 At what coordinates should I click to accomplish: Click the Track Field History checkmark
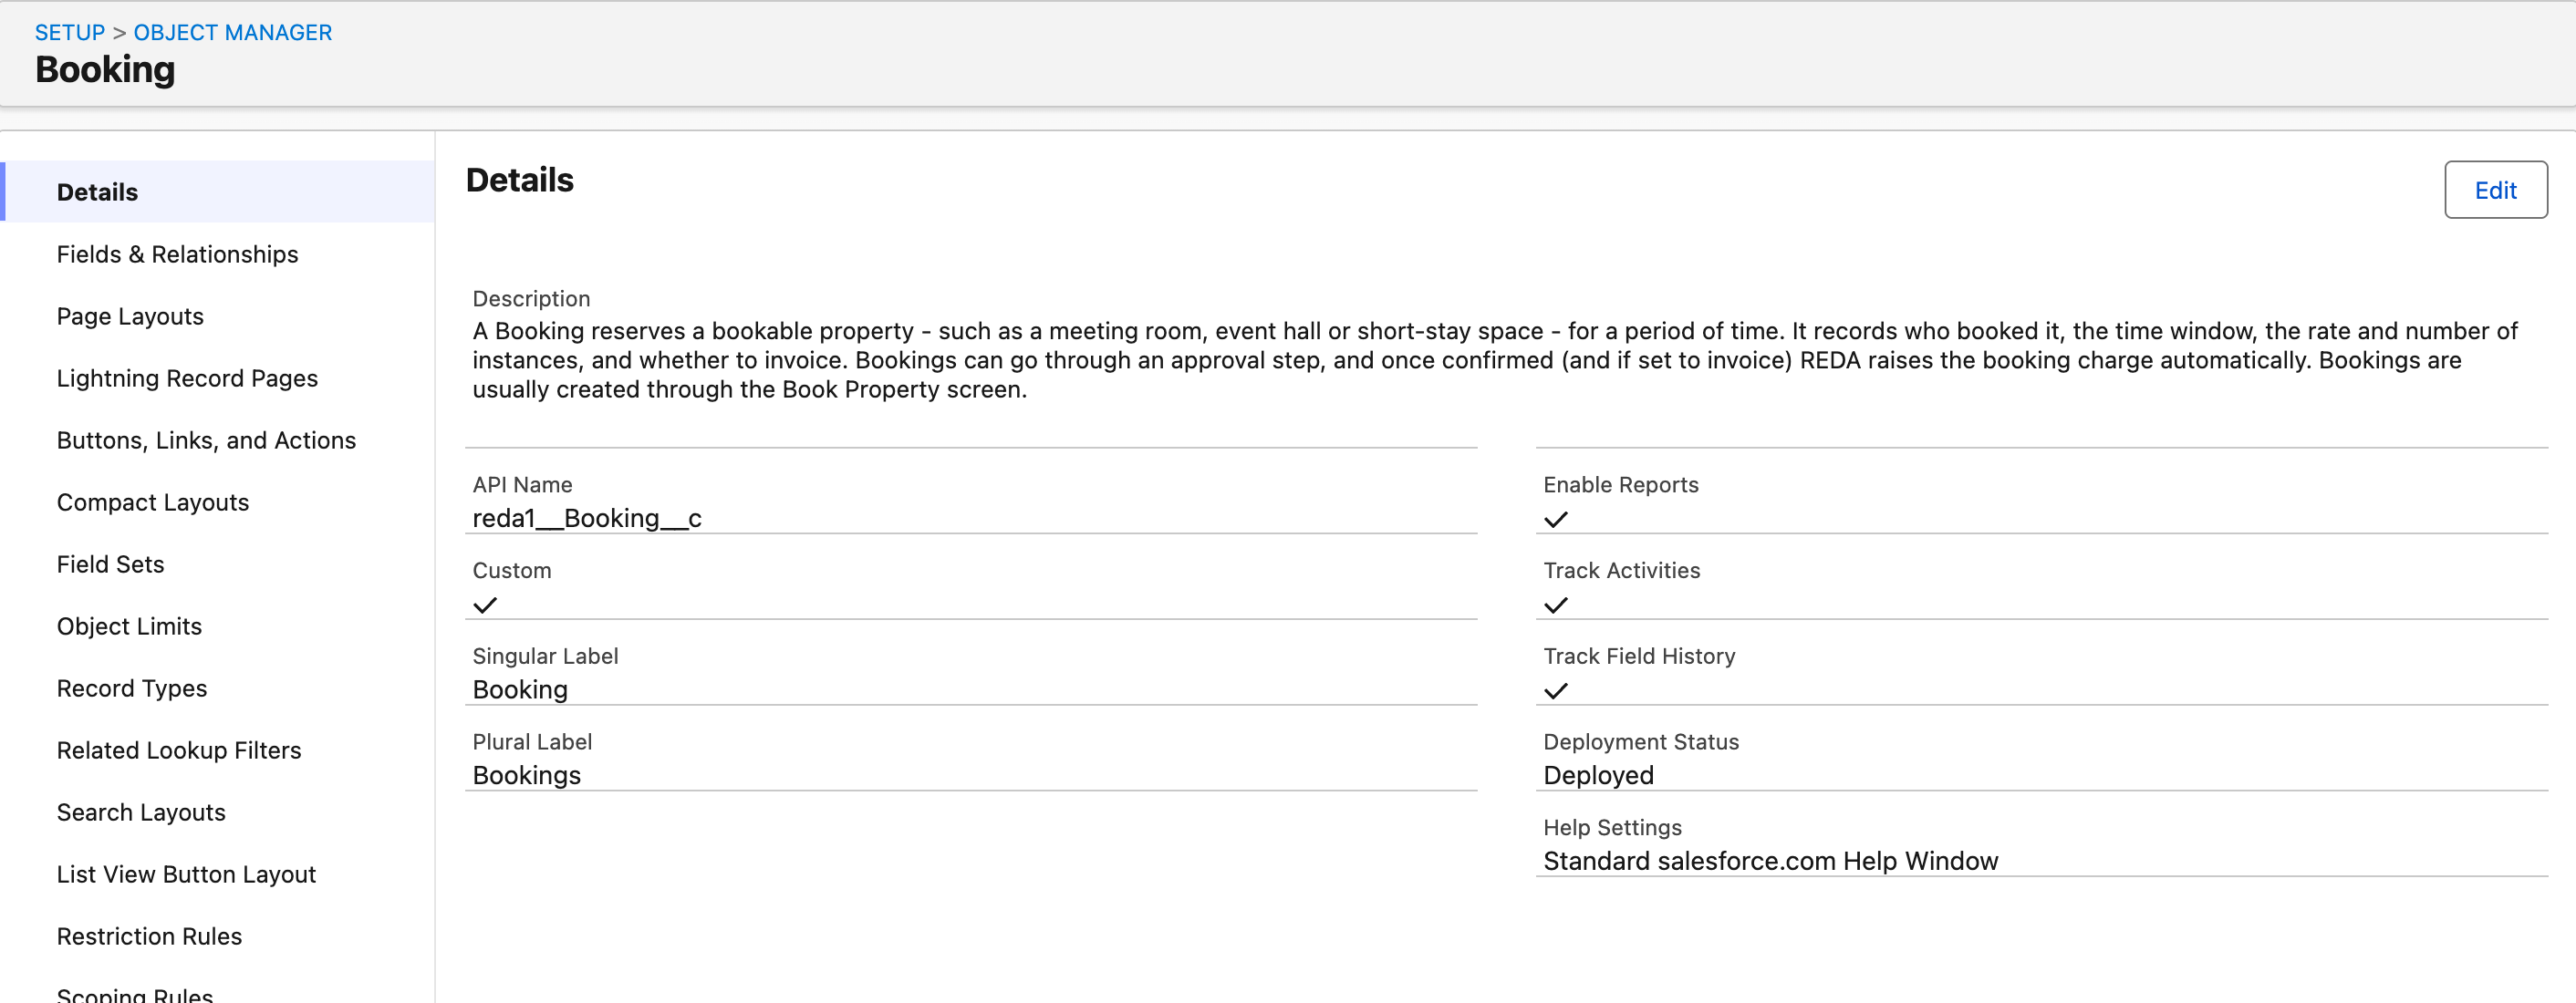[1555, 691]
